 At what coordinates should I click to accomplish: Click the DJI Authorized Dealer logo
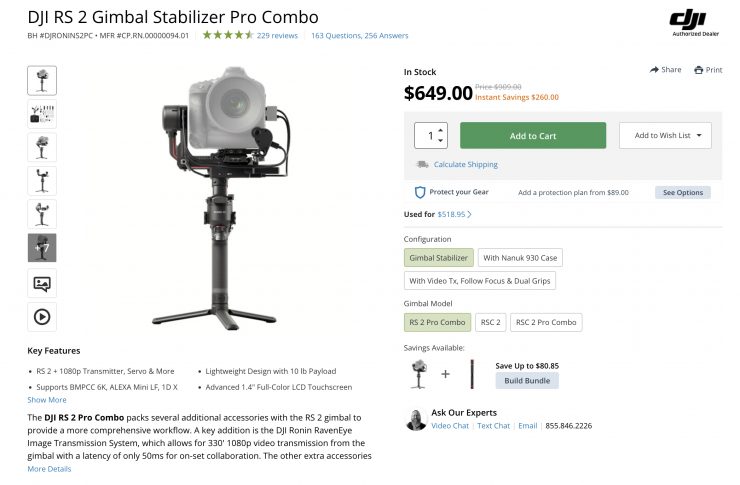(x=688, y=22)
